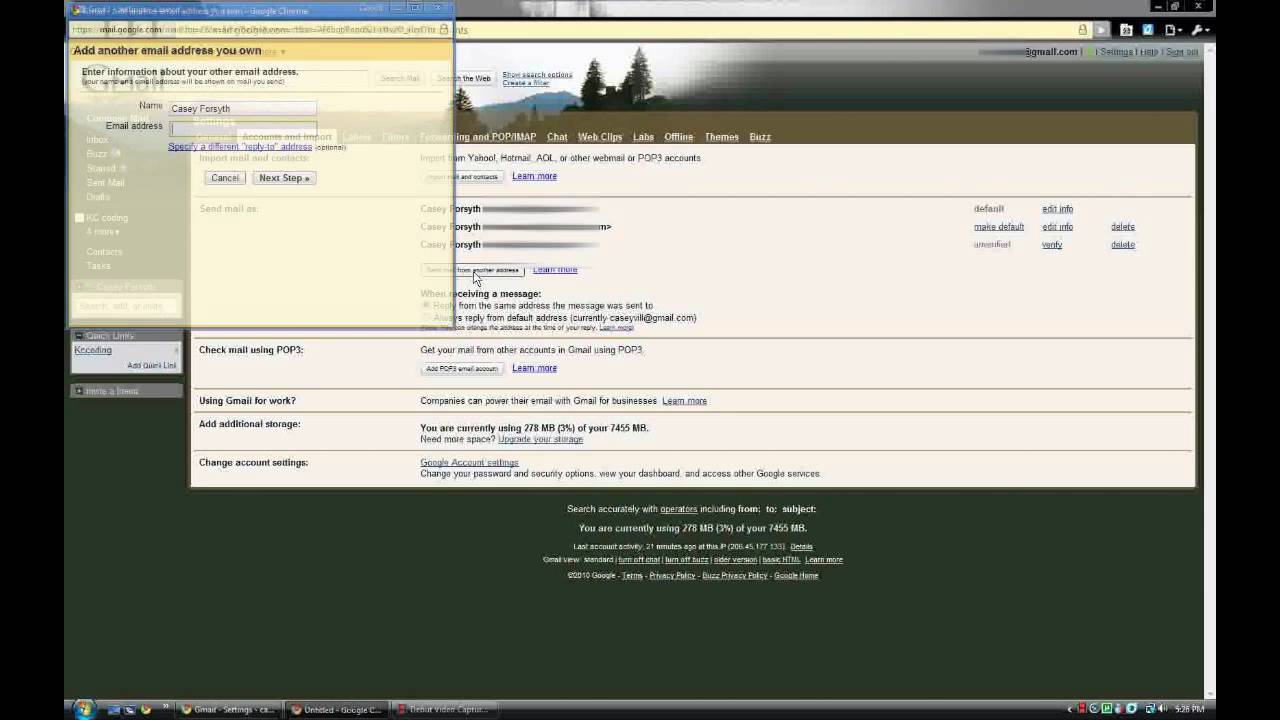The image size is (1280, 720).
Task: Click verify for the unverified address
Action: pyautogui.click(x=1052, y=245)
